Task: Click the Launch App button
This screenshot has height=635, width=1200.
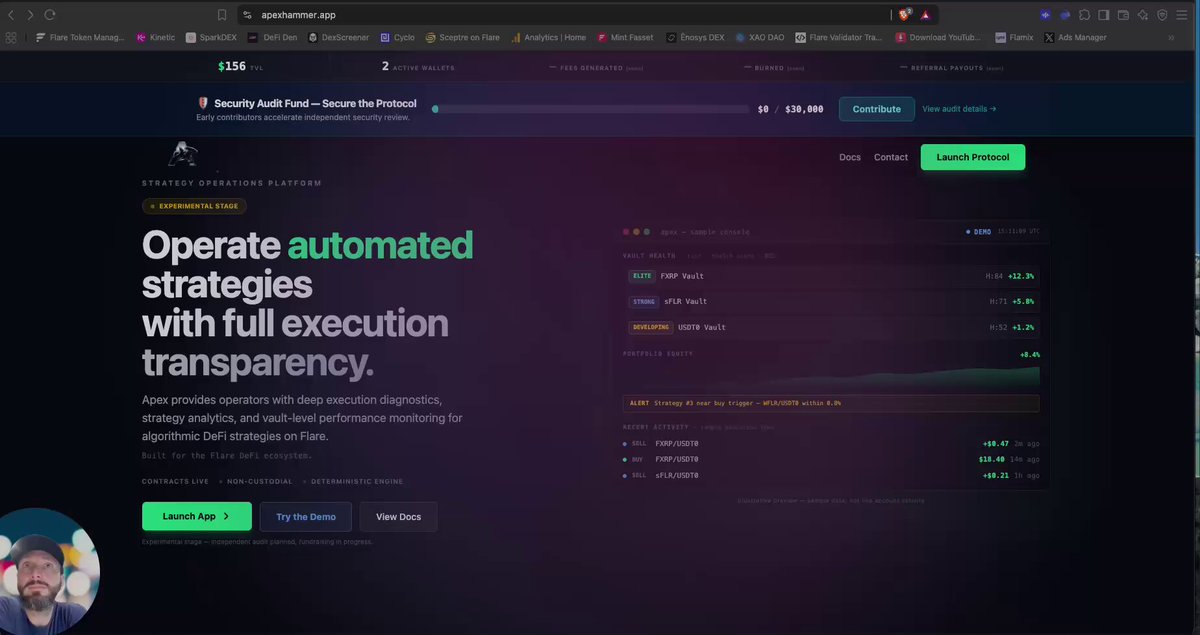Action: [x=197, y=516]
